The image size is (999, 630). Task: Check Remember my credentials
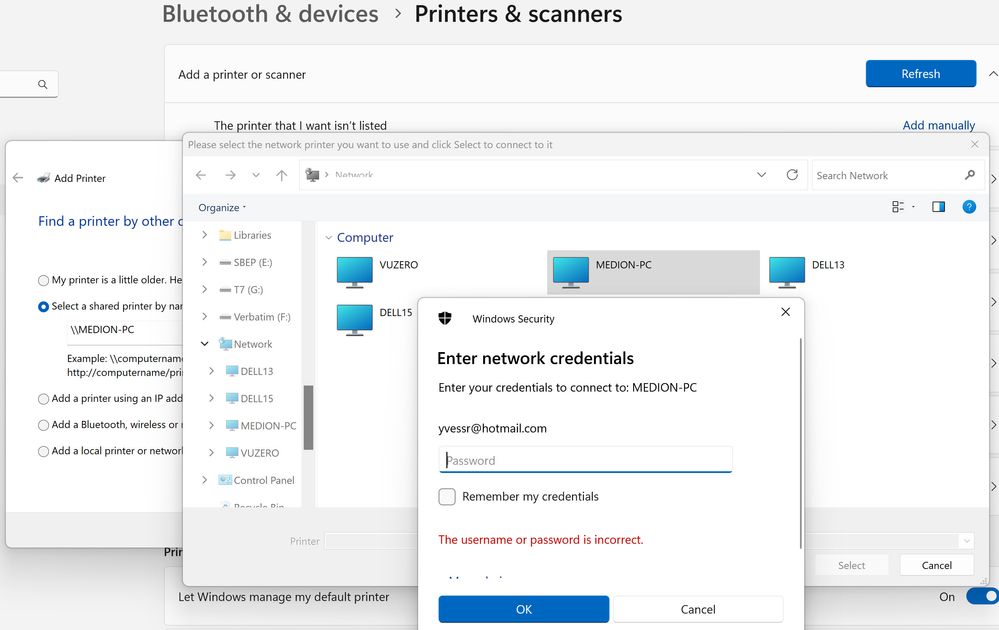(447, 497)
